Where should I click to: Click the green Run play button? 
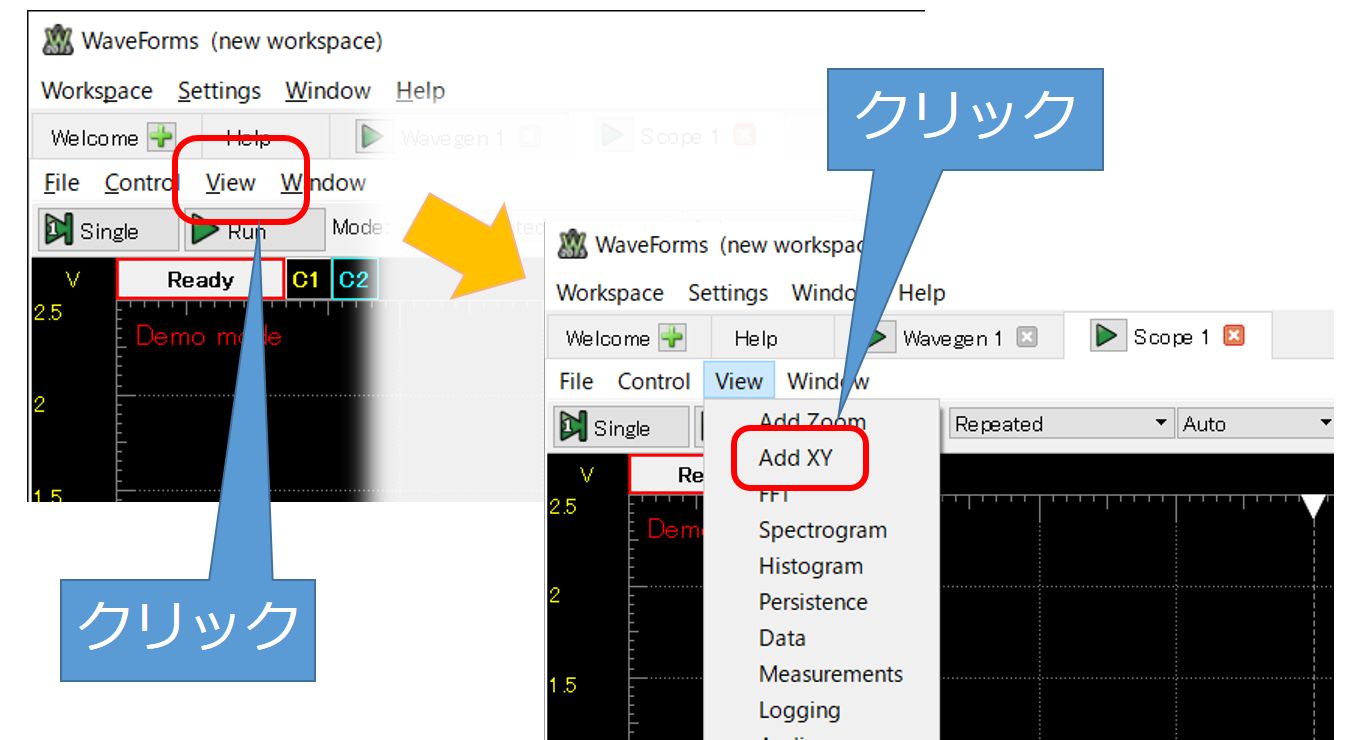point(206,230)
